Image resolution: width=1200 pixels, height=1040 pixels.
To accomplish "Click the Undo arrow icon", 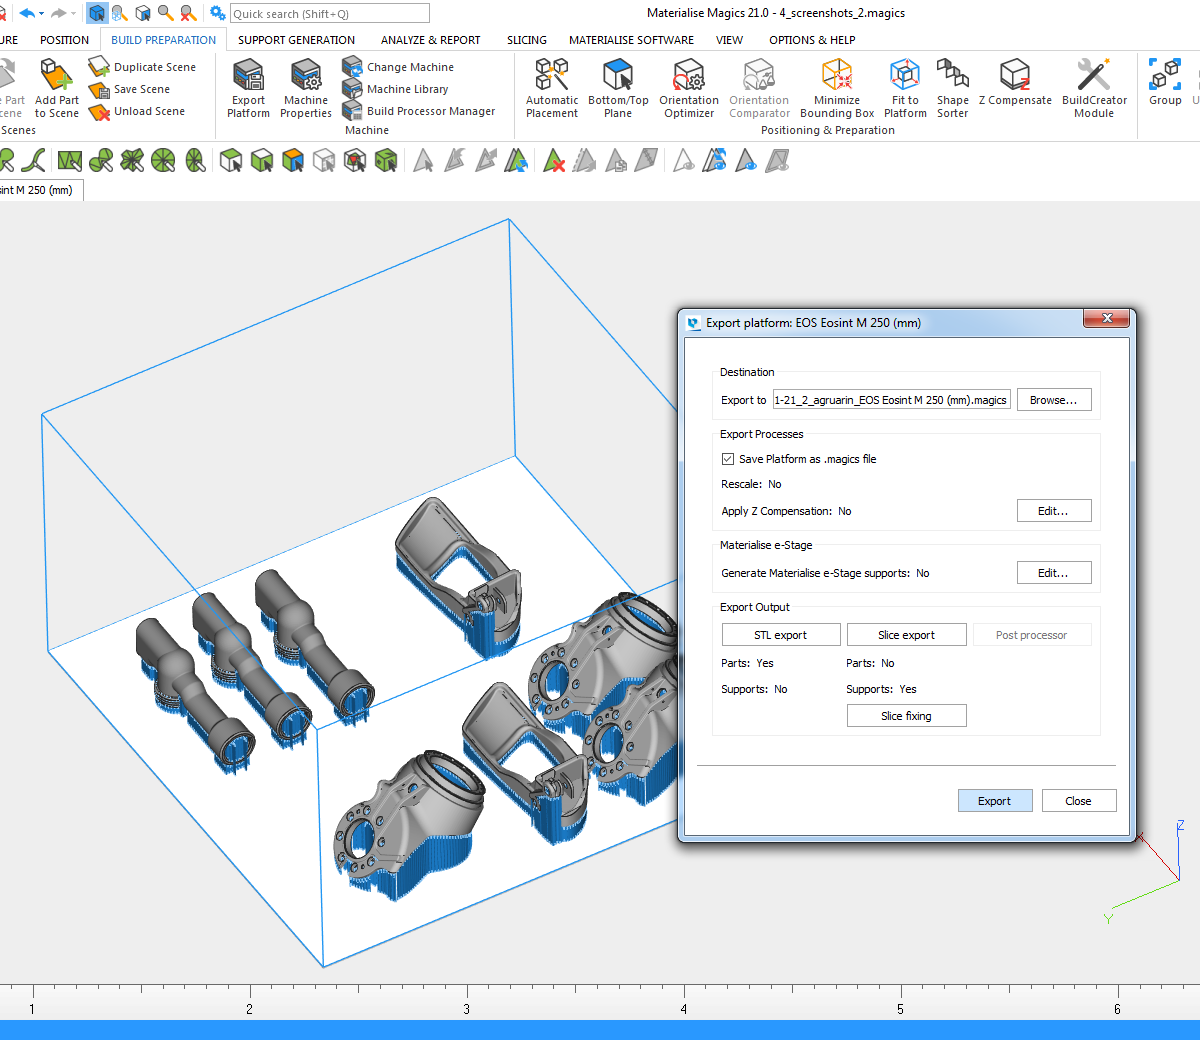I will (27, 13).
